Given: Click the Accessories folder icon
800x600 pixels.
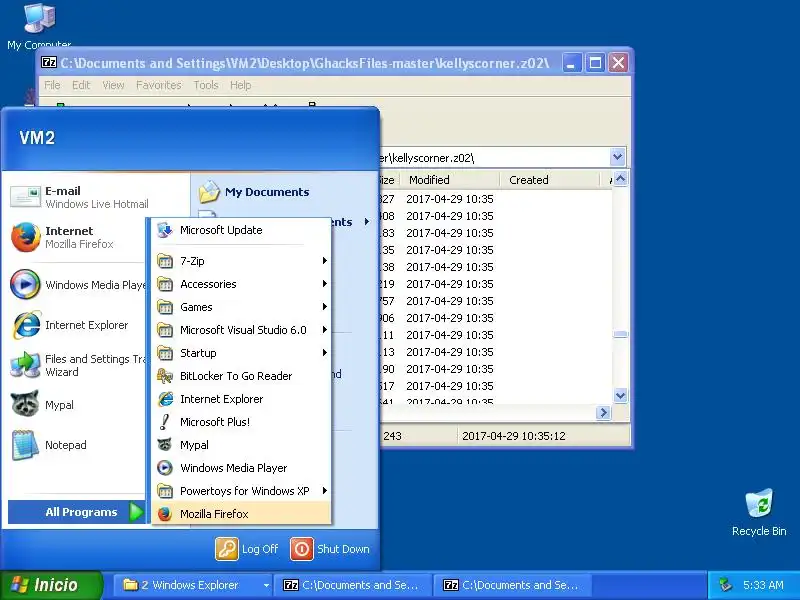Looking at the screenshot, I should 165,284.
